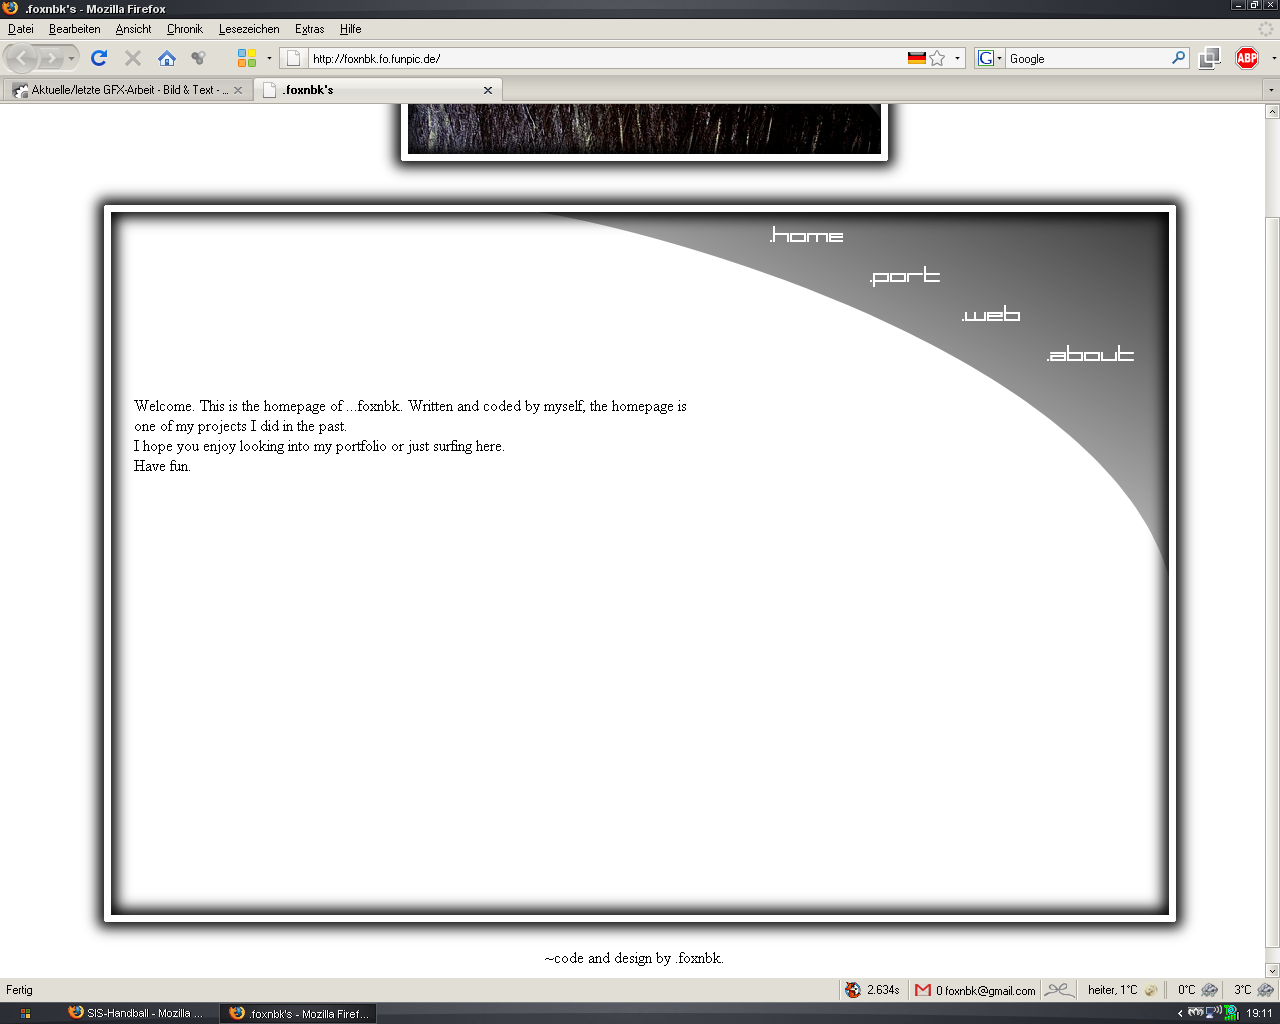Viewport: 1280px width, 1024px height.
Task: Click the Adblock Plus ABP icon
Action: (1247, 58)
